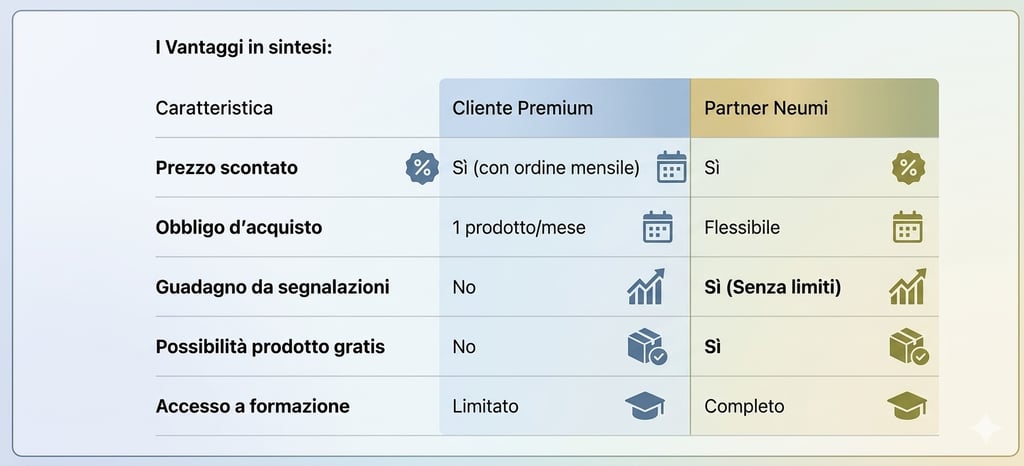Select the Partner Neumi column header

click(x=766, y=108)
